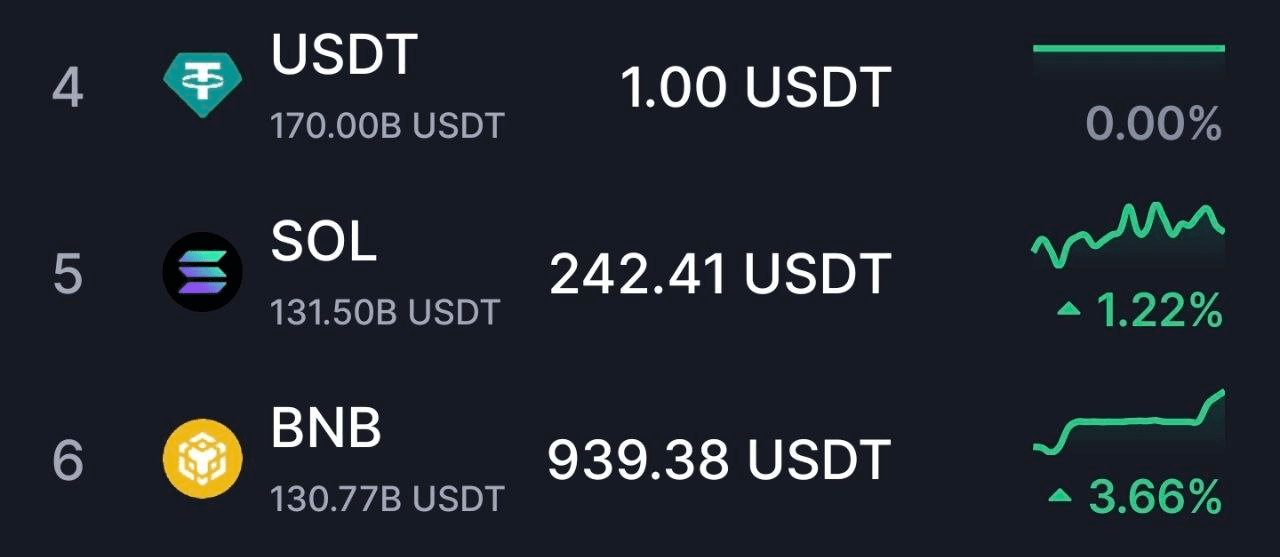Tap the 3.66% change value
The height and width of the screenshot is (557, 1280).
pyautogui.click(x=1155, y=496)
